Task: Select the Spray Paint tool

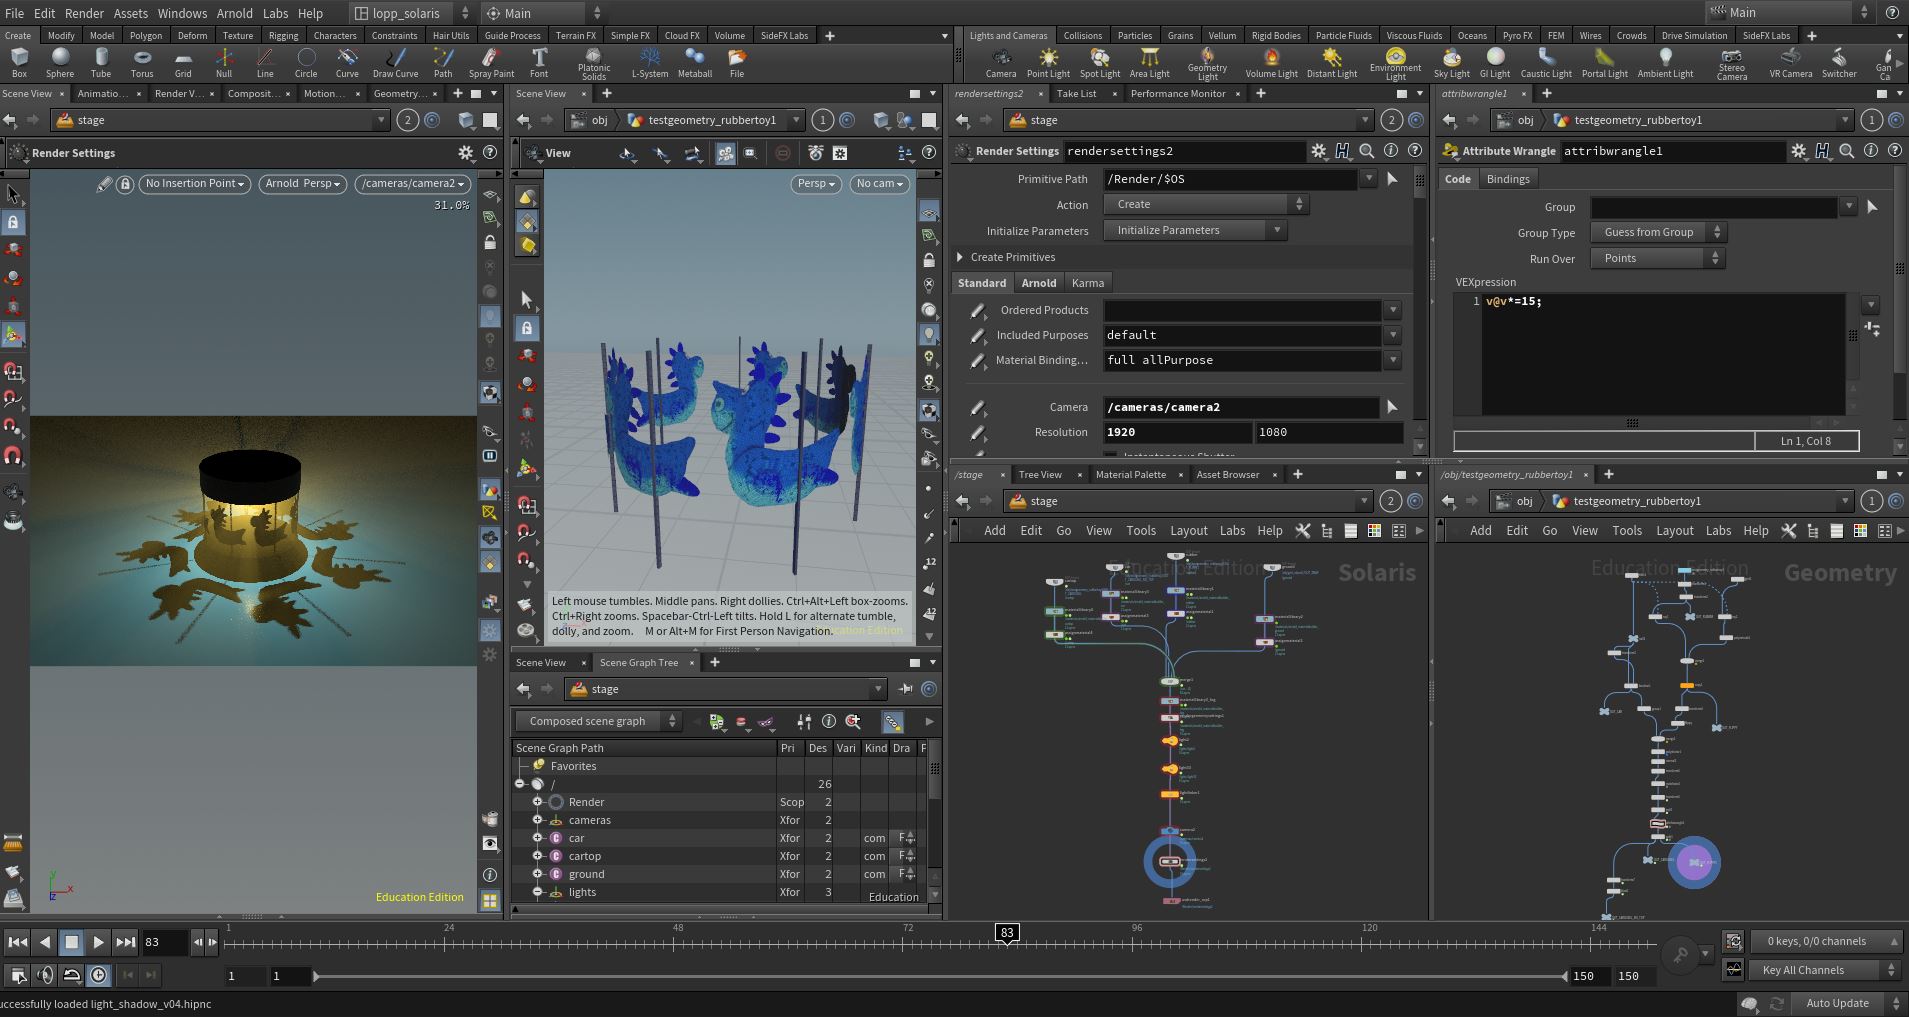Action: click(492, 62)
